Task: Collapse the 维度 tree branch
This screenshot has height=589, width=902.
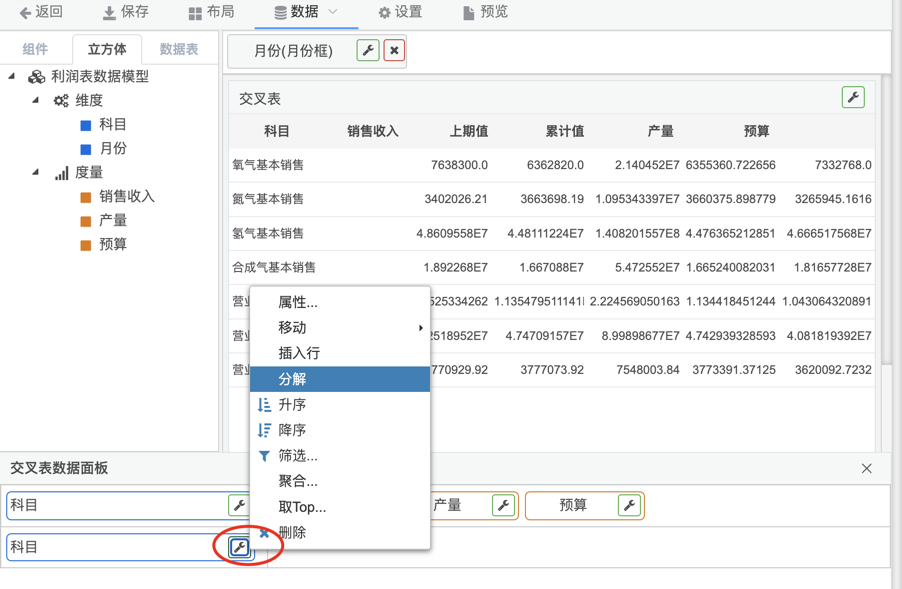Action: (36, 100)
